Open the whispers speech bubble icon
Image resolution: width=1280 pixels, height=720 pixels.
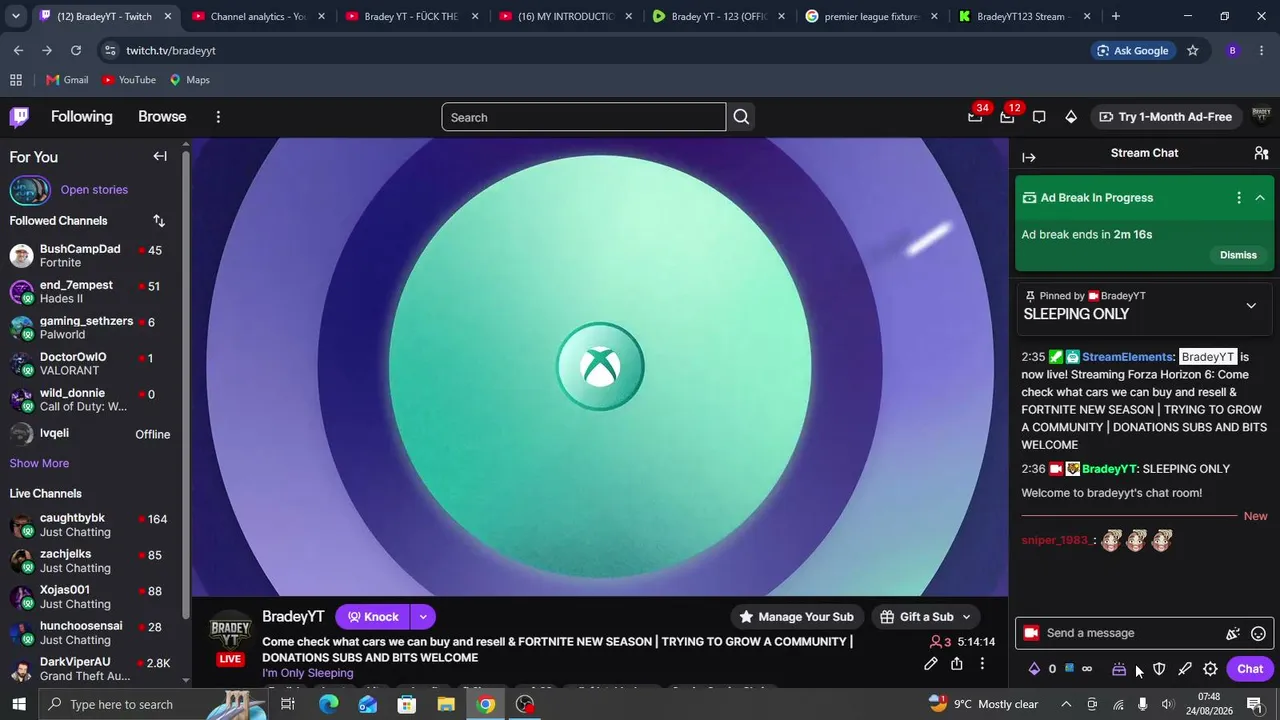tap(1039, 117)
